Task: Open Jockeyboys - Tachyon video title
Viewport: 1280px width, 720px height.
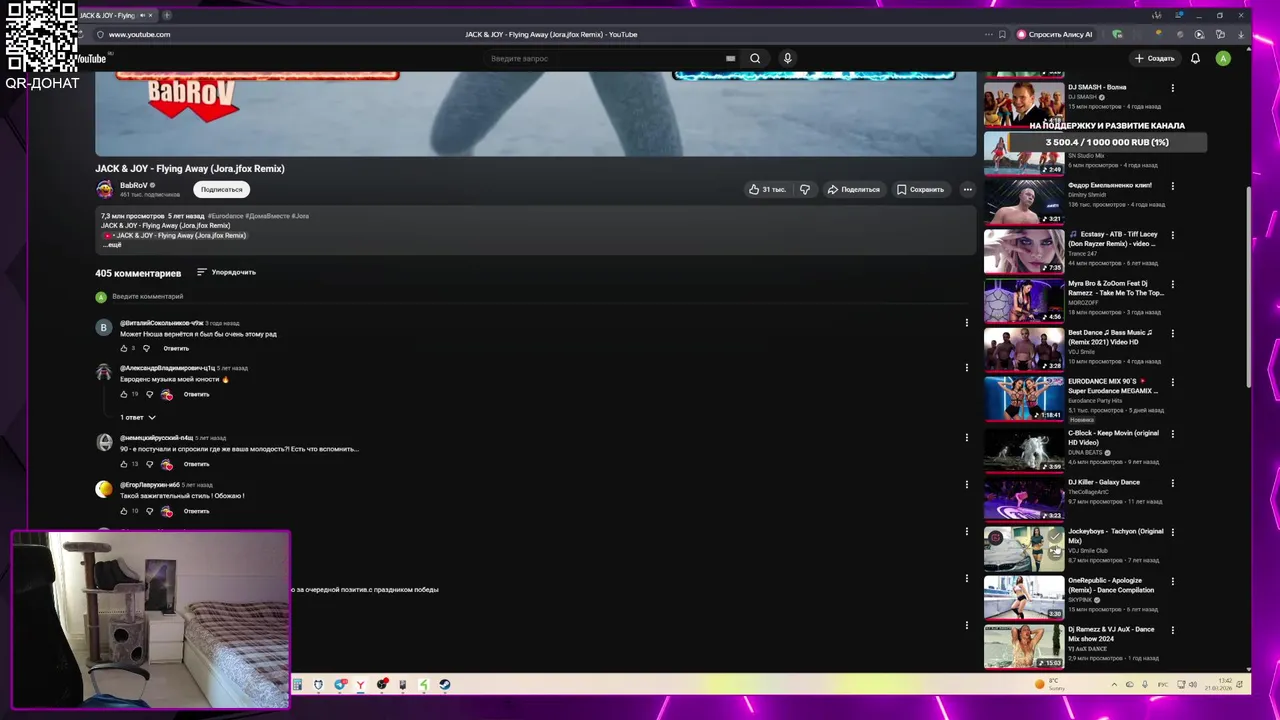Action: click(x=1116, y=536)
